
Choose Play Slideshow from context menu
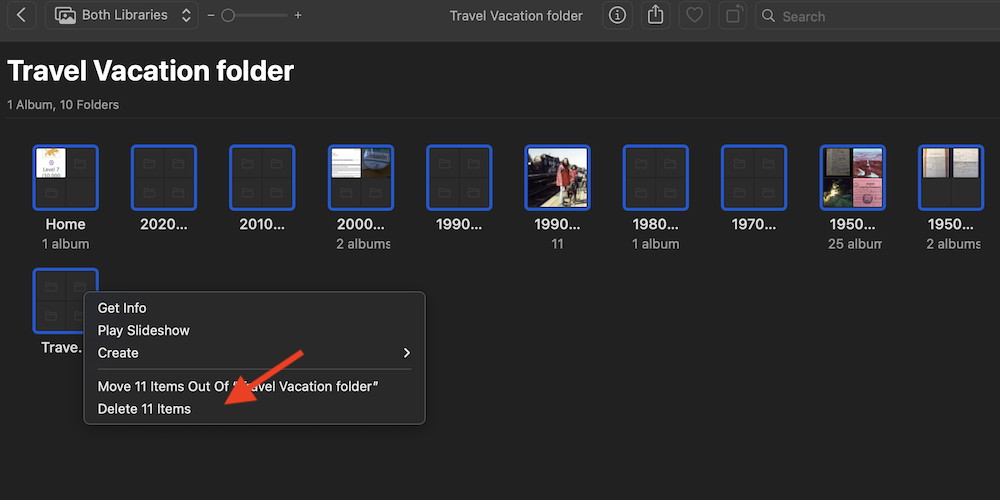click(143, 330)
